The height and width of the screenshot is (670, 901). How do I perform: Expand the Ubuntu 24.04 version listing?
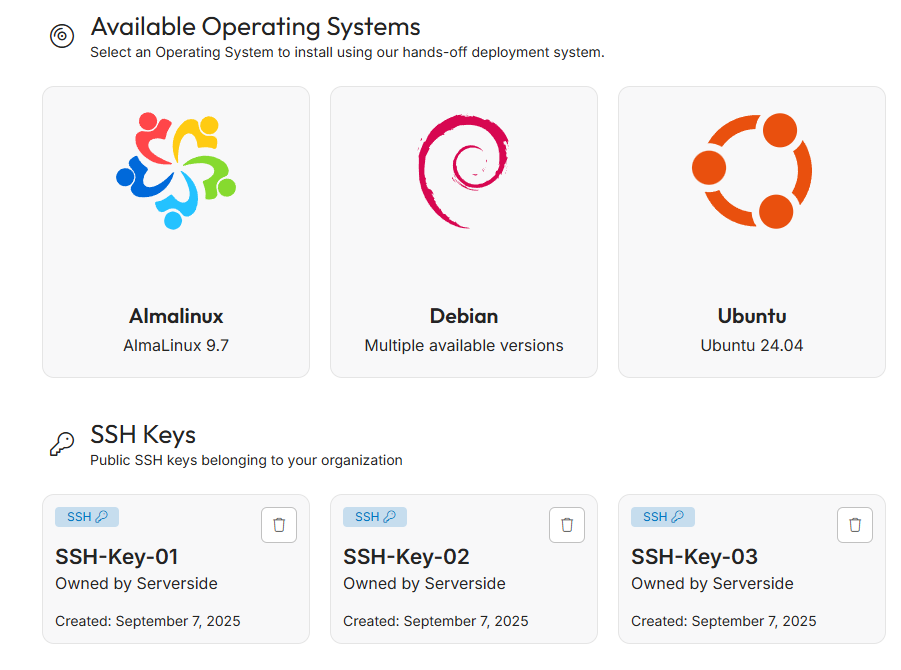751,344
